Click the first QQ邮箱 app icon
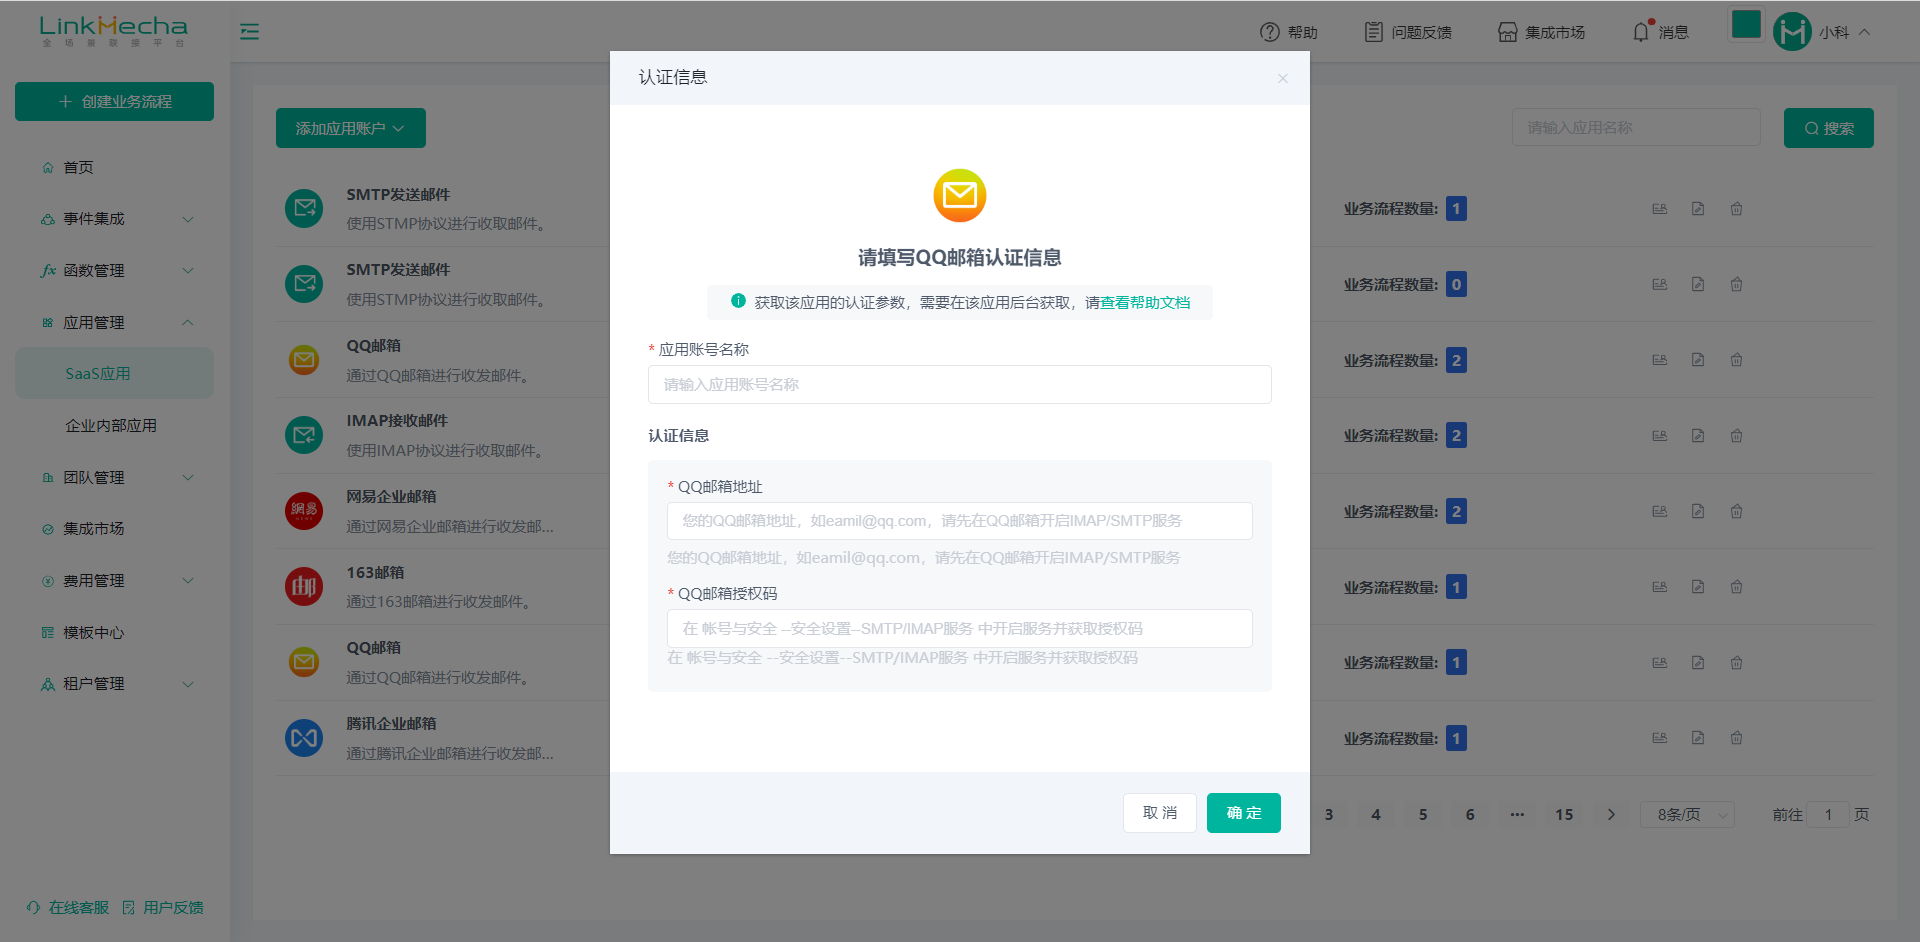This screenshot has height=942, width=1920. [304, 360]
